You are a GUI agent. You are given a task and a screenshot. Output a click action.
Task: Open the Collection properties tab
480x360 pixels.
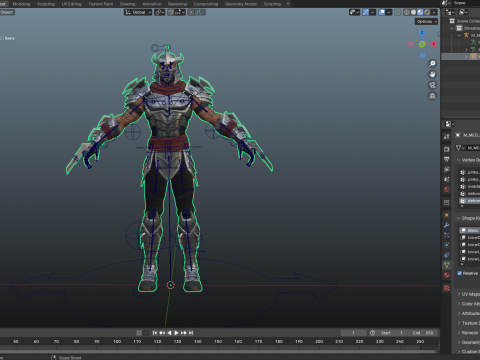tap(447, 202)
